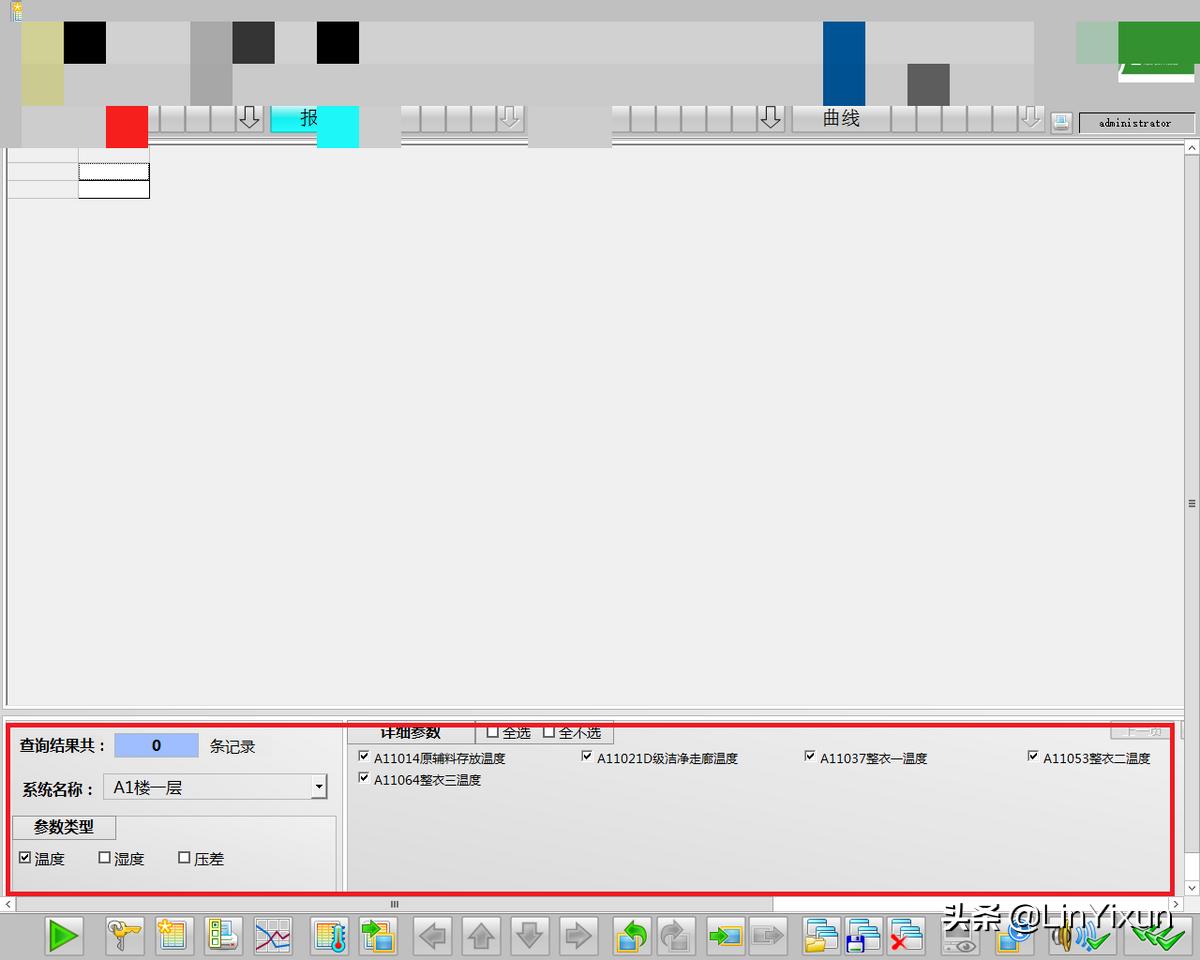Viewport: 1200px width, 960px height.
Task: Enable the 压差 parameter type checkbox
Action: point(184,857)
